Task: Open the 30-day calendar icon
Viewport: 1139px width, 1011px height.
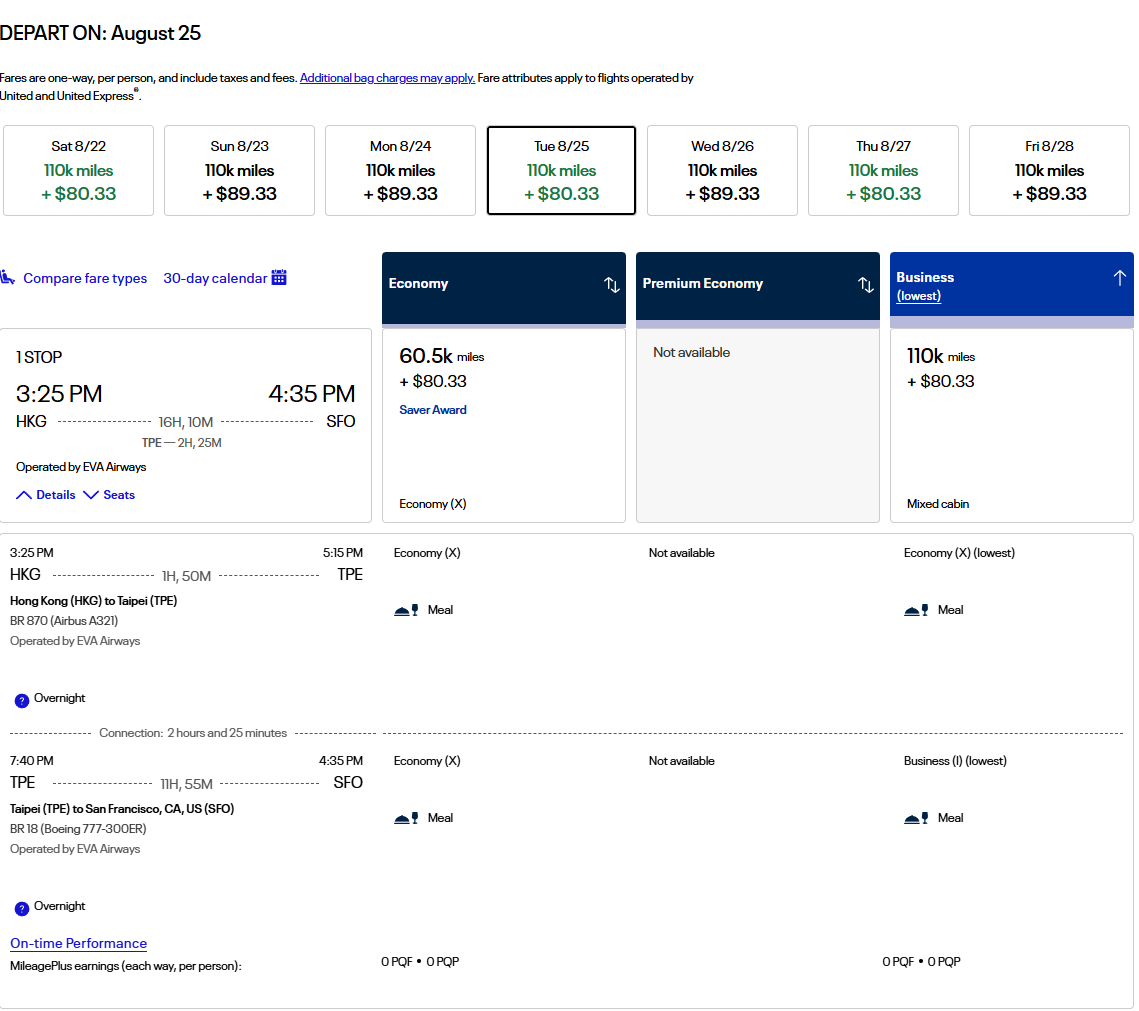Action: (279, 278)
